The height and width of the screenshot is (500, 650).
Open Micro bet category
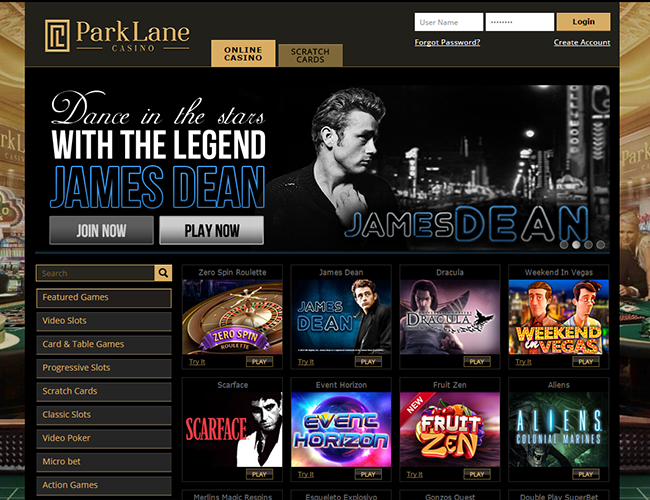click(104, 462)
